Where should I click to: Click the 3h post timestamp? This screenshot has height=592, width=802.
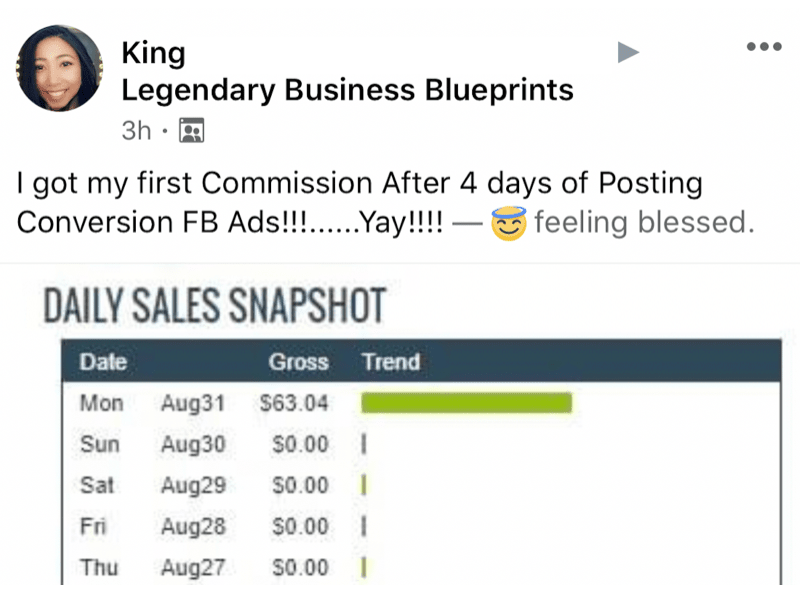[x=136, y=130]
